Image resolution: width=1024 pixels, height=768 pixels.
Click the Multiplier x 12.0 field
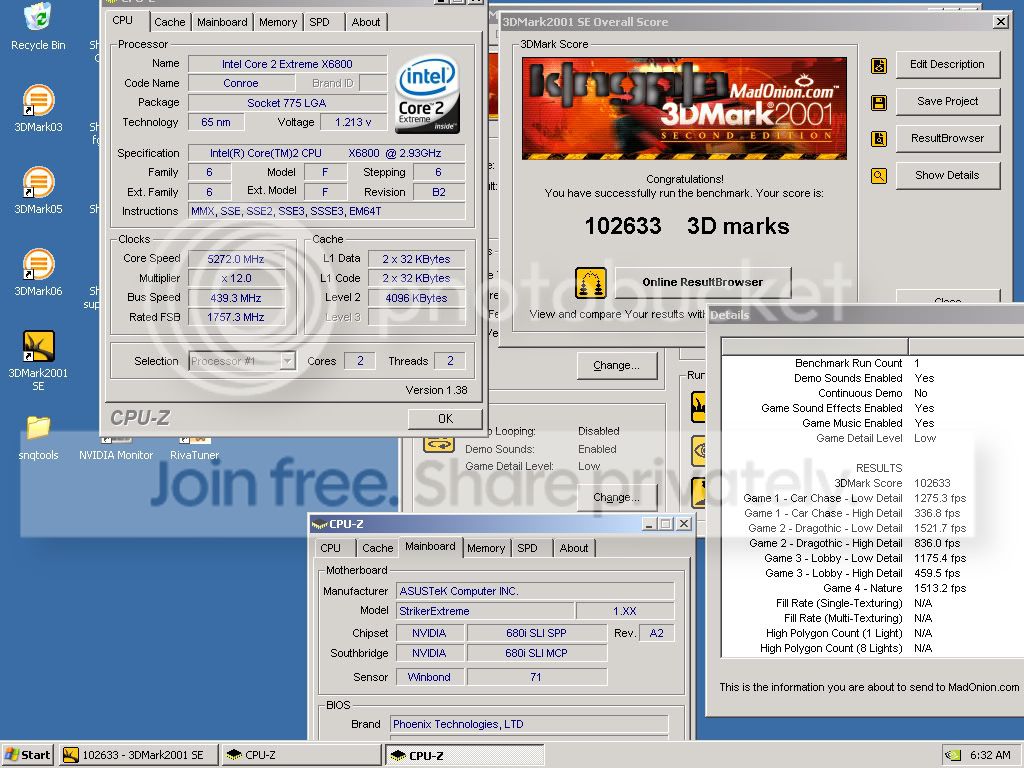click(236, 278)
